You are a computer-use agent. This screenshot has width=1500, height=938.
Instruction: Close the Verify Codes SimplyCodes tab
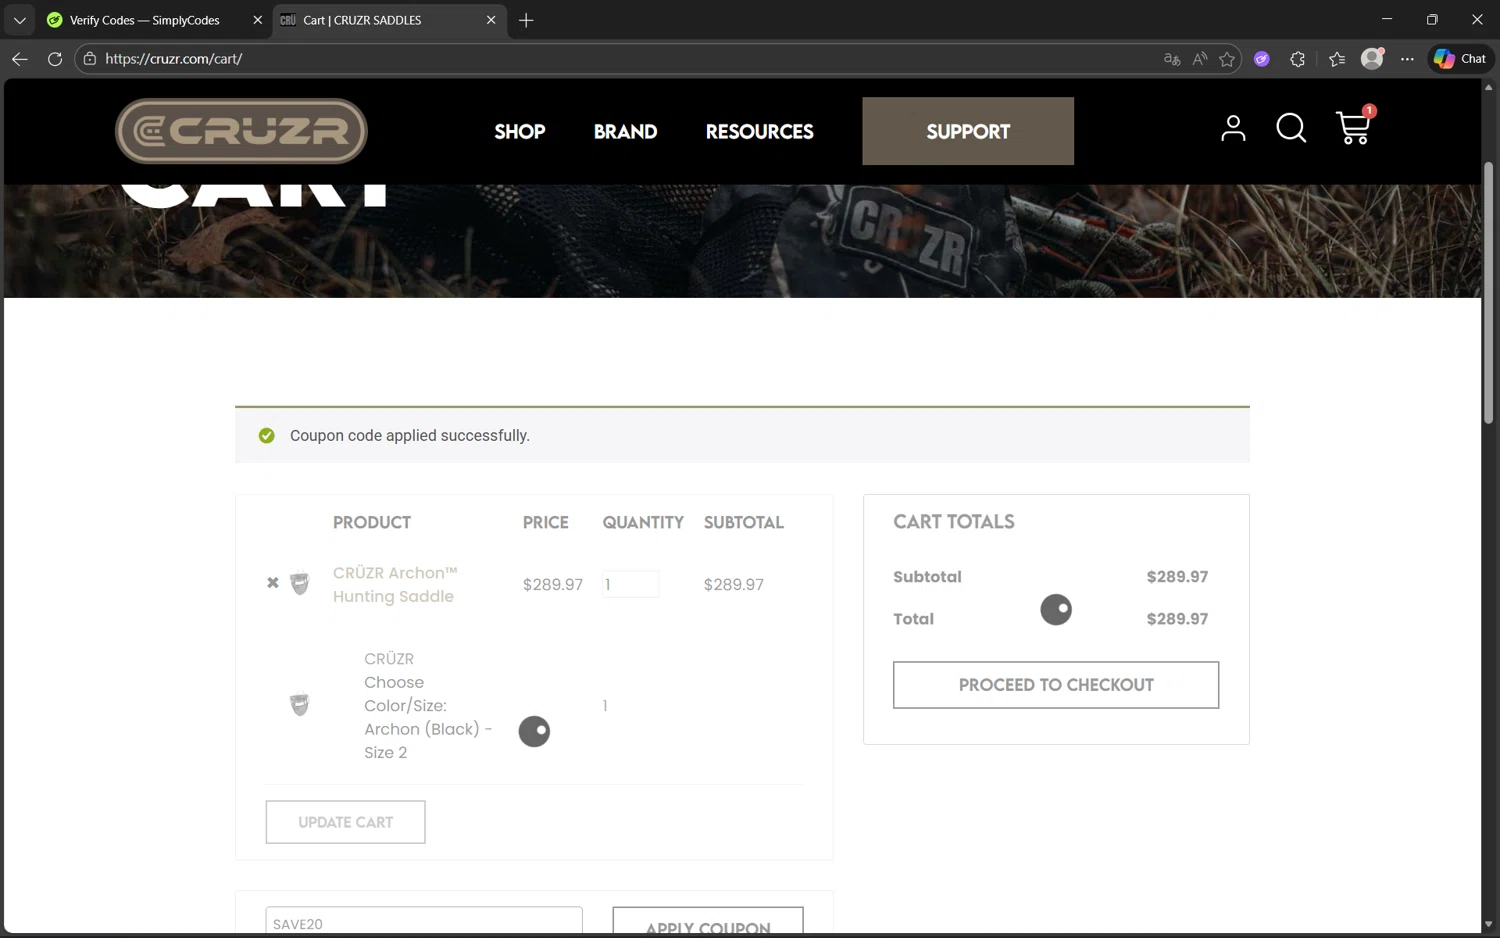[x=257, y=20]
